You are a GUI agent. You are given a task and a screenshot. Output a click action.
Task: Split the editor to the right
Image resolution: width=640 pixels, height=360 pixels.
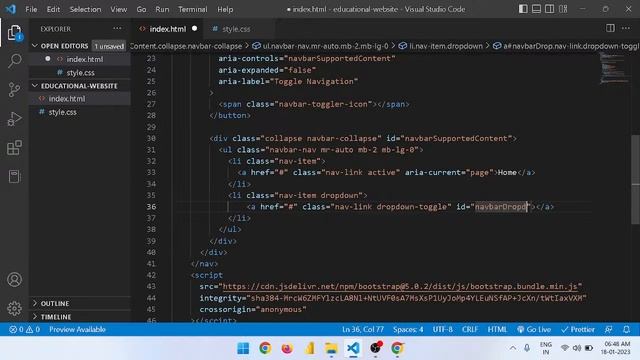pyautogui.click(x=610, y=28)
